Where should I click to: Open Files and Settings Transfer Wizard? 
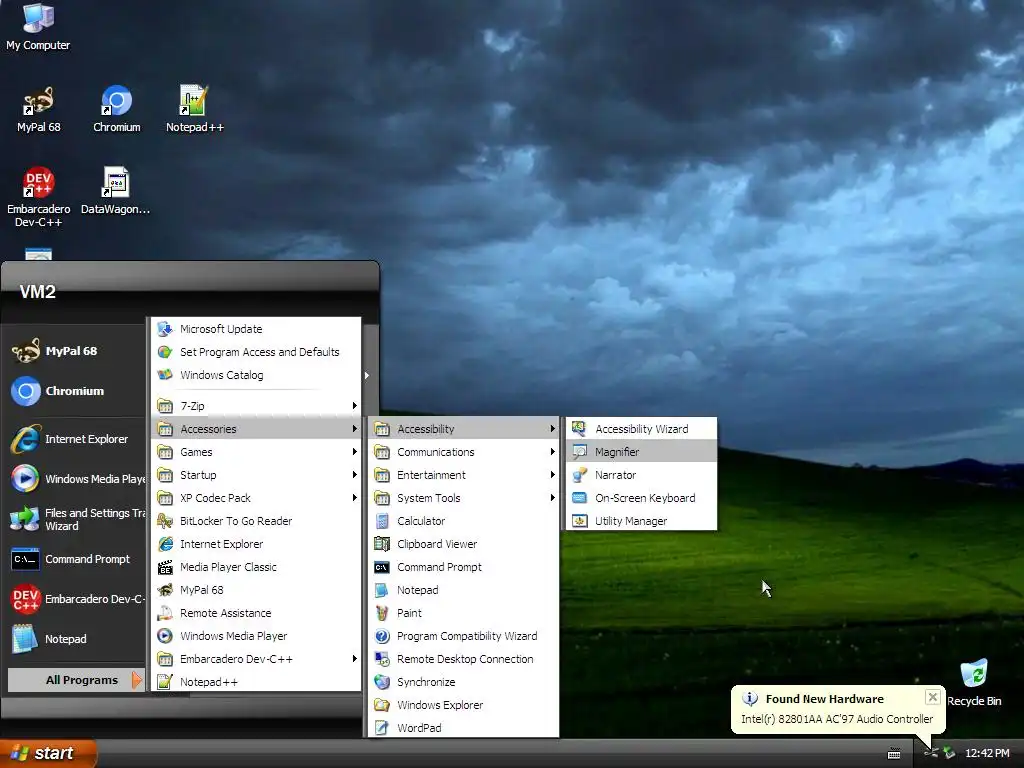pyautogui.click(x=76, y=519)
